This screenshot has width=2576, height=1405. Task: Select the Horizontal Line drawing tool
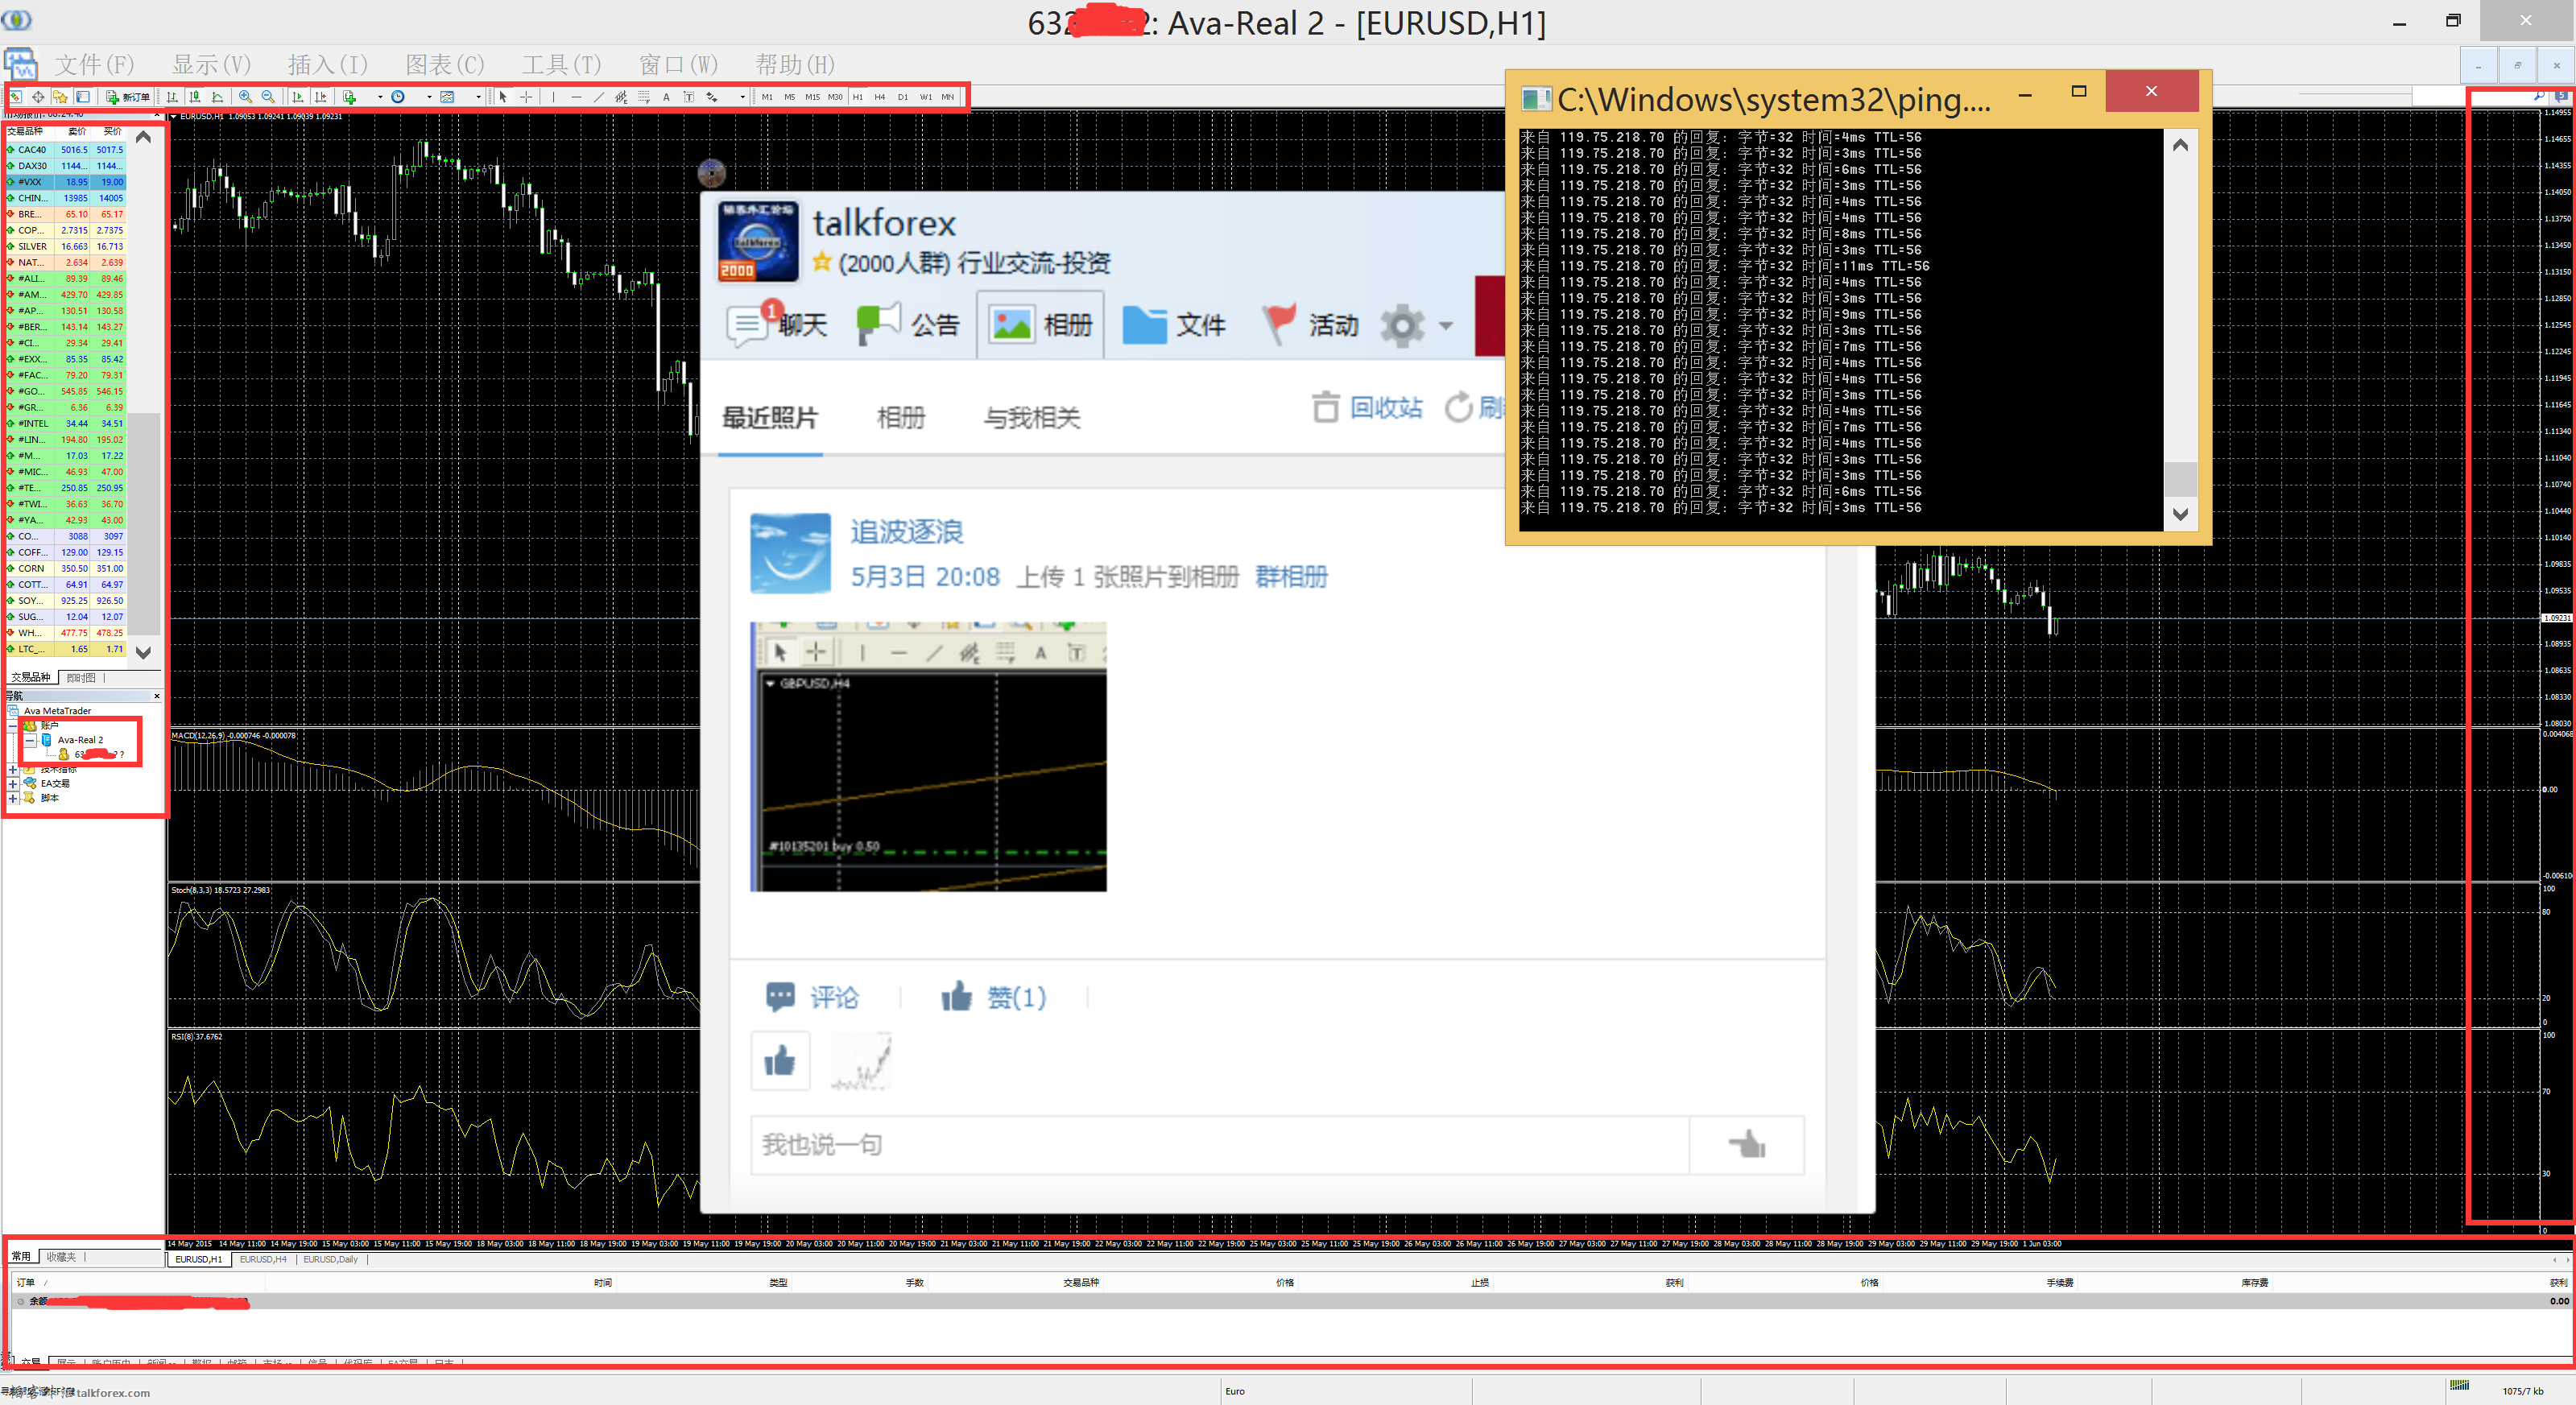pyautogui.click(x=576, y=97)
